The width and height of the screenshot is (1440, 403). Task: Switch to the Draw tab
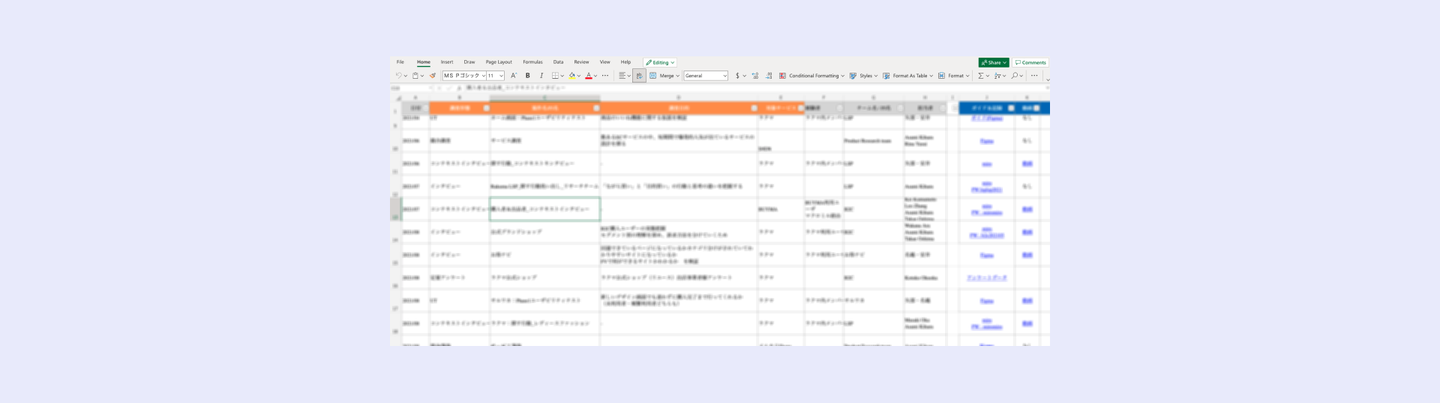point(469,62)
